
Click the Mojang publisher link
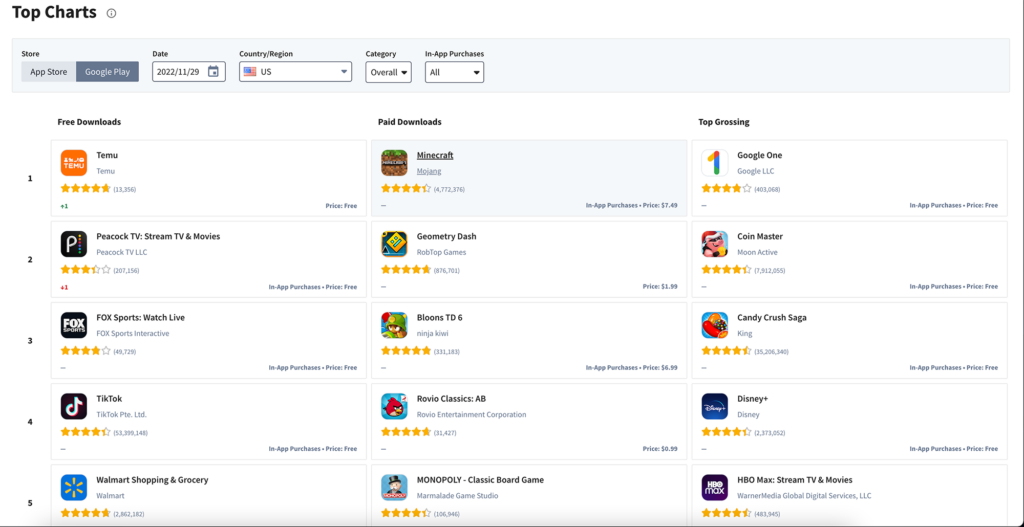[x=429, y=171]
